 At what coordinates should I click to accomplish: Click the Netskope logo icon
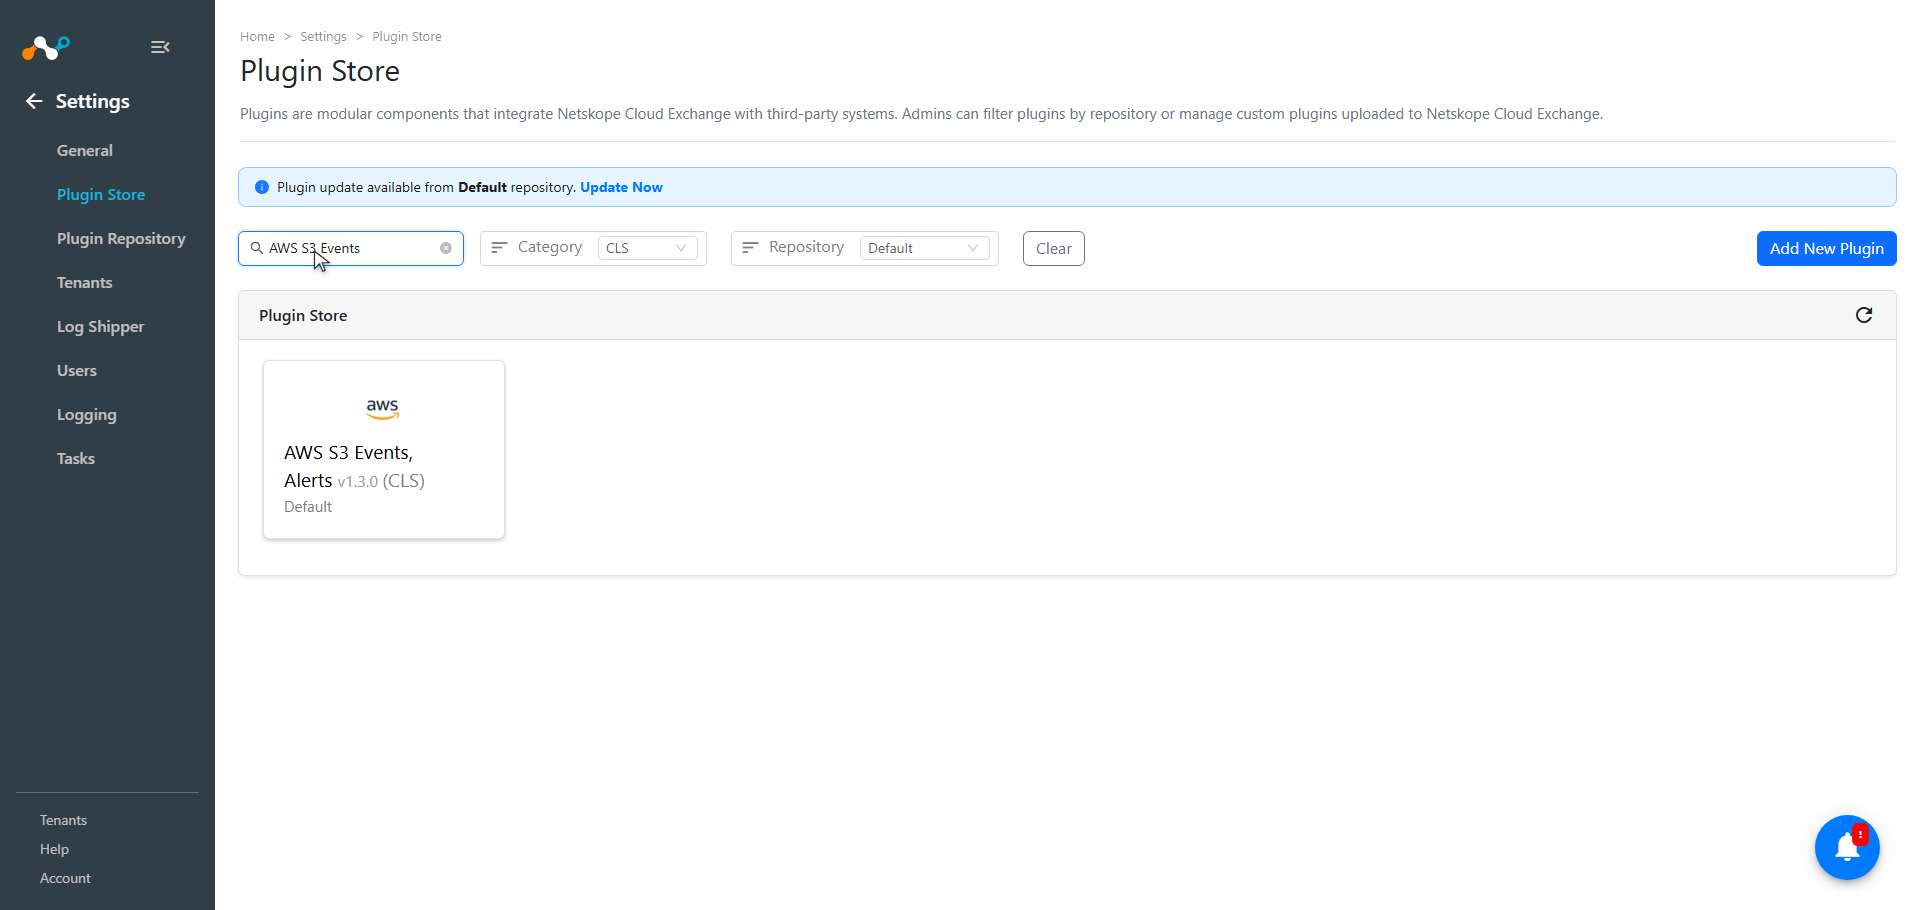[46, 47]
